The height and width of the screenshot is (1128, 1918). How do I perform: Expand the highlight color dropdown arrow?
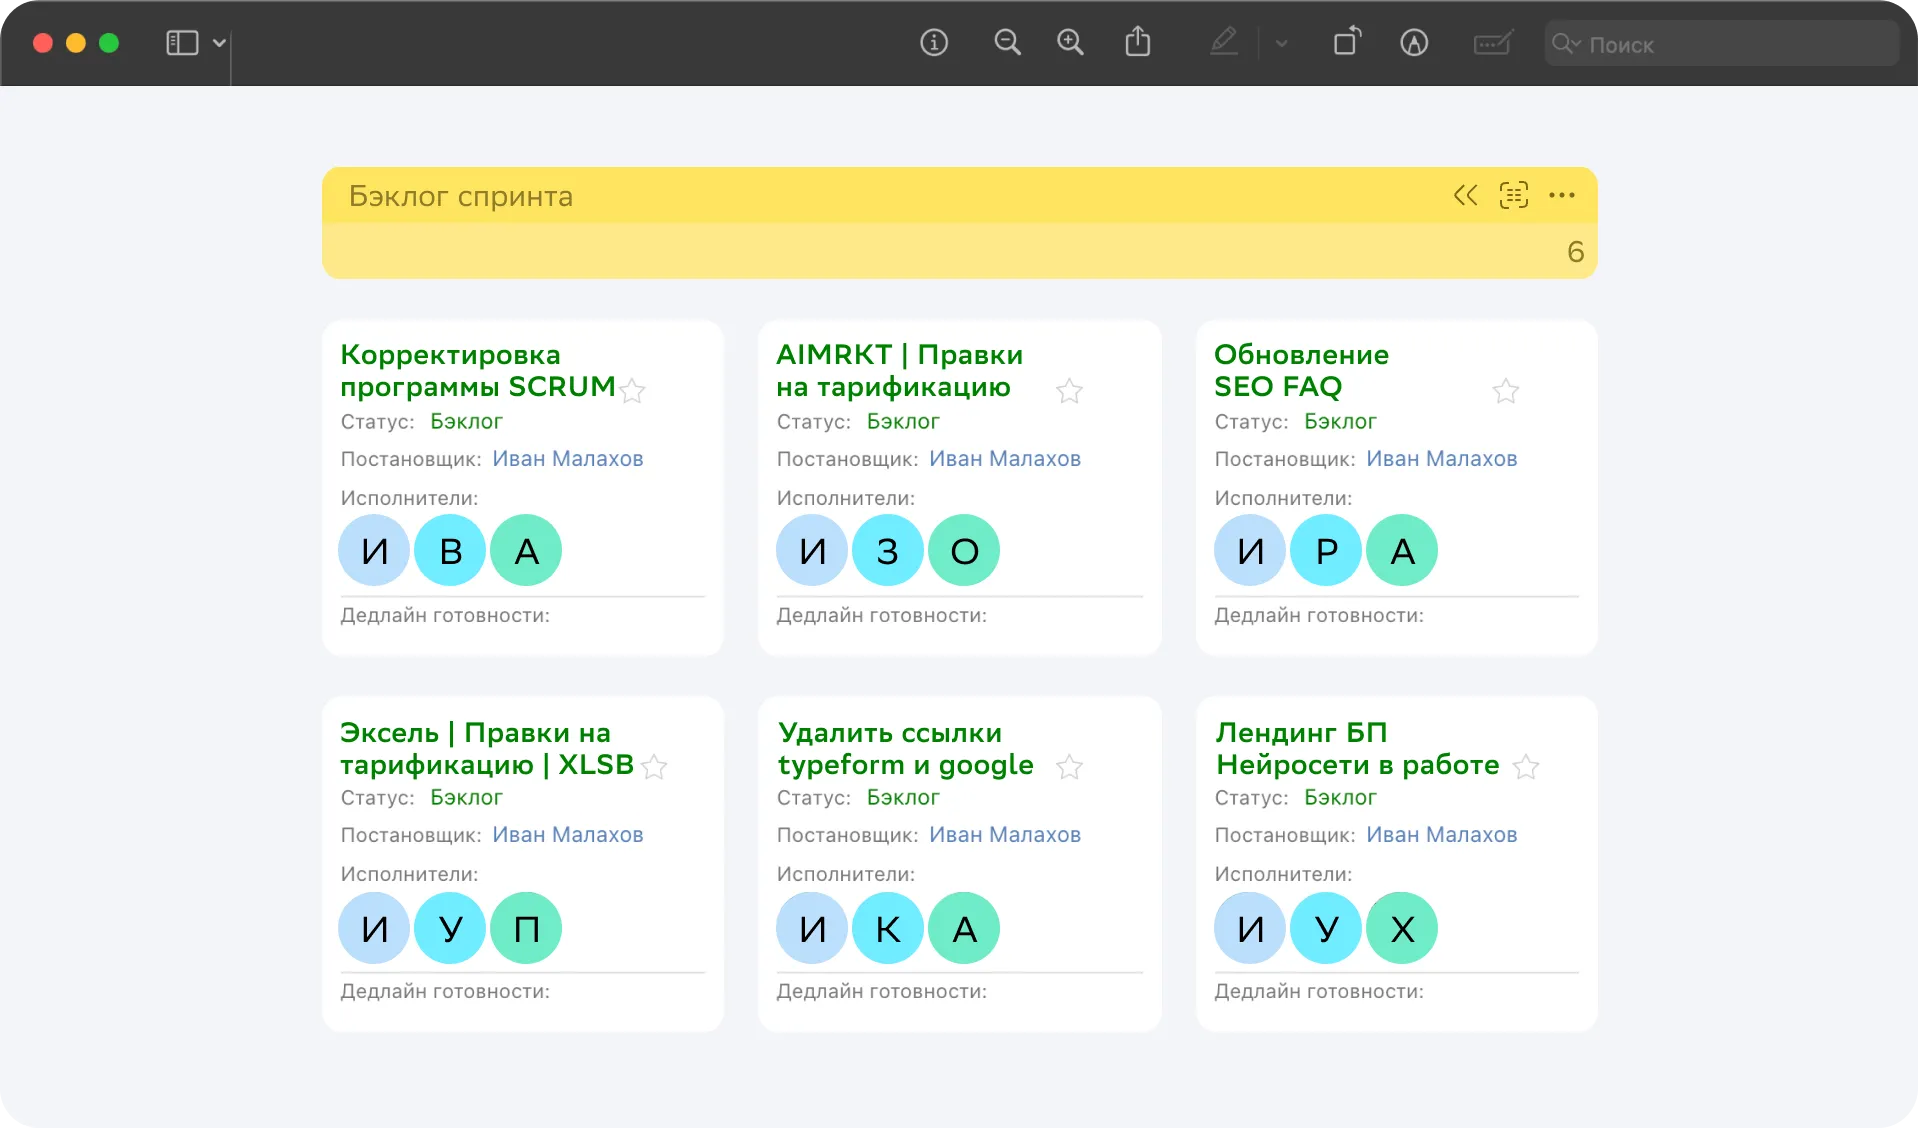pos(1281,44)
